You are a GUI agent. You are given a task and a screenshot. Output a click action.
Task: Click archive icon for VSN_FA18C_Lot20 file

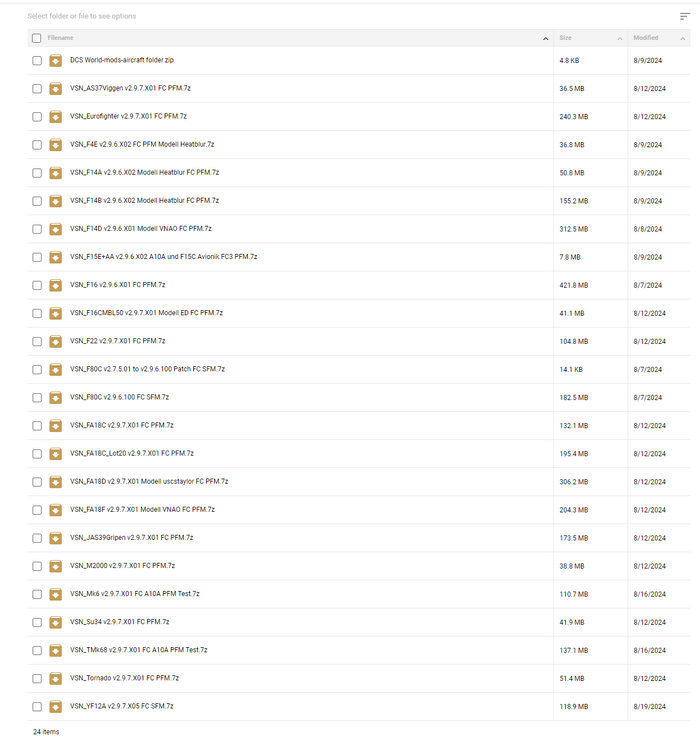[x=56, y=454]
